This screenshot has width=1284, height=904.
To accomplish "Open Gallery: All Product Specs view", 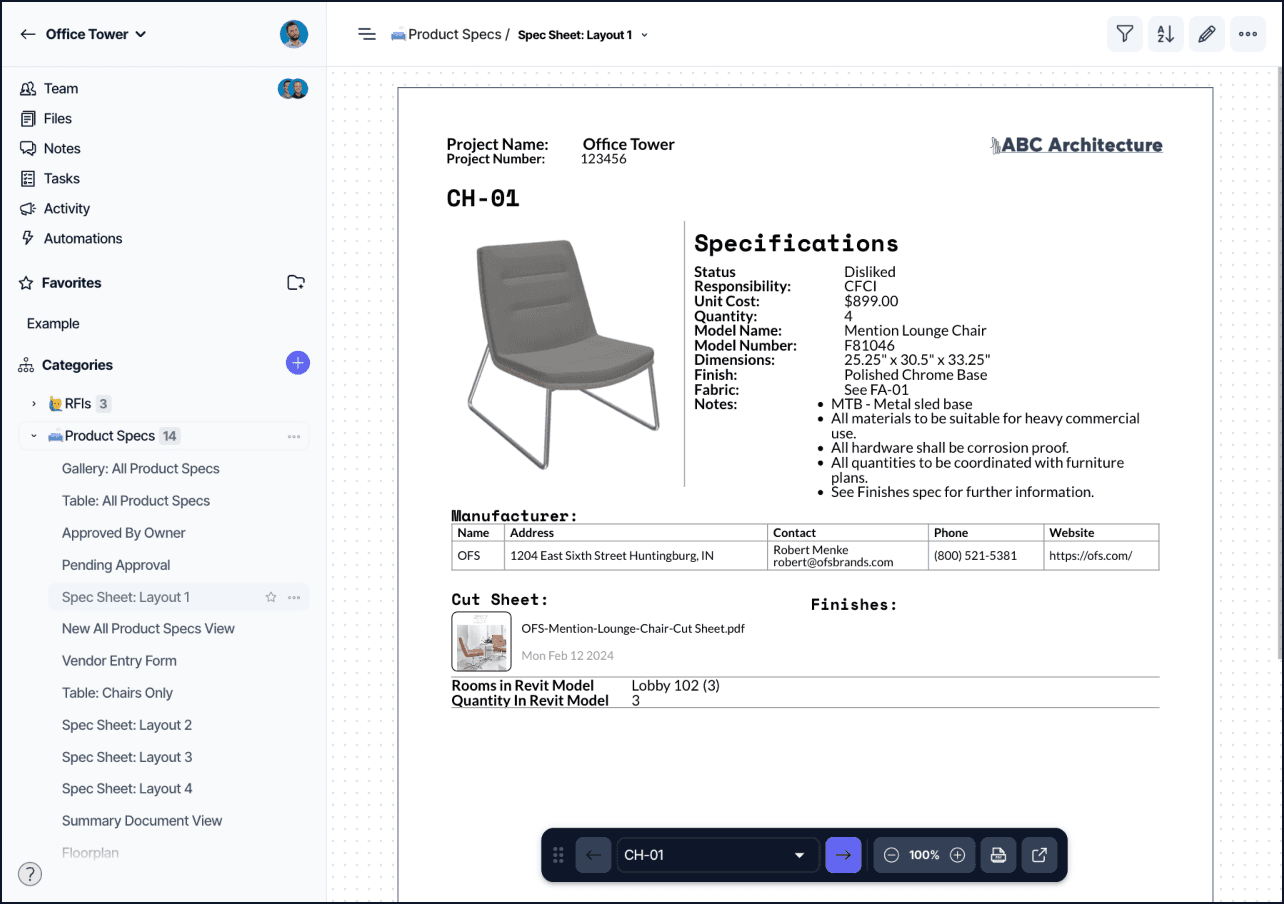I will coord(141,469).
